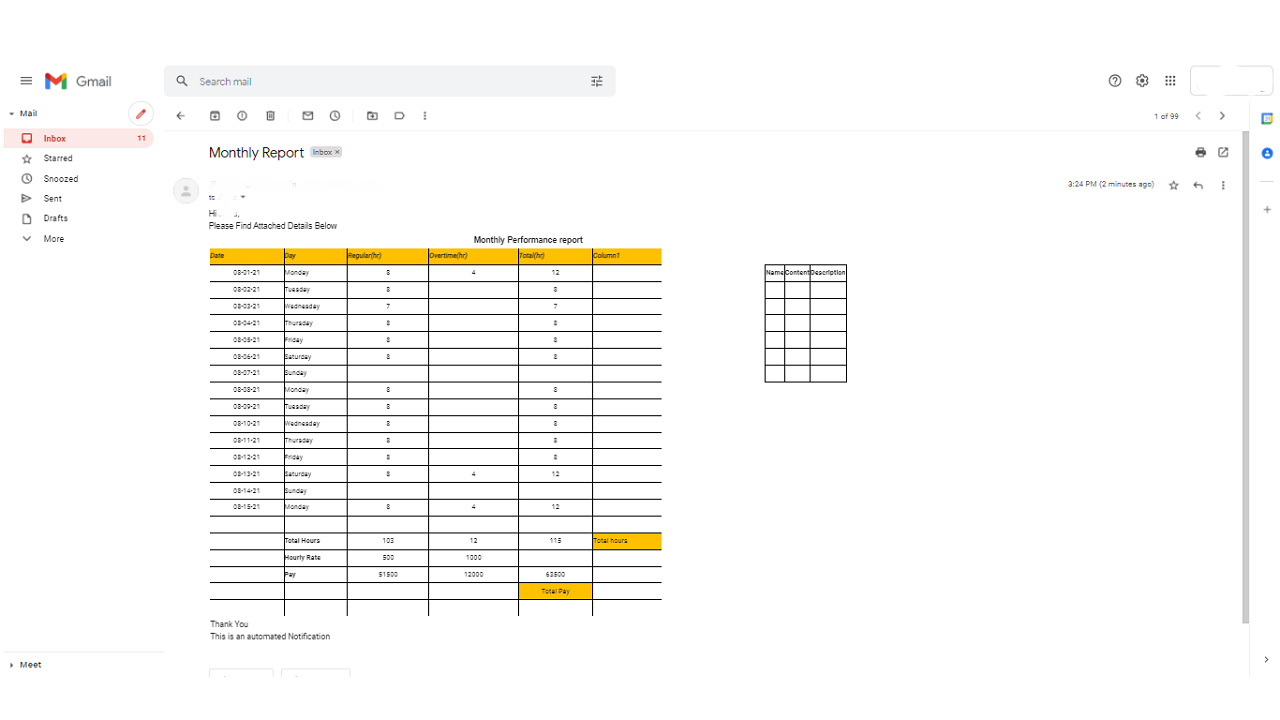The width and height of the screenshot is (1280, 720).
Task: Click the Search mail field
Action: pos(390,81)
